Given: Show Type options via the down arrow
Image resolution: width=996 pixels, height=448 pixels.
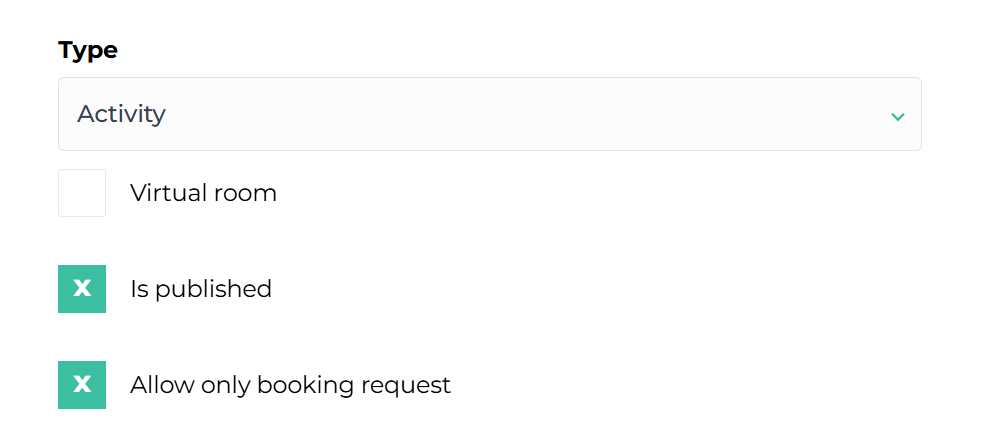Looking at the screenshot, I should coord(897,116).
